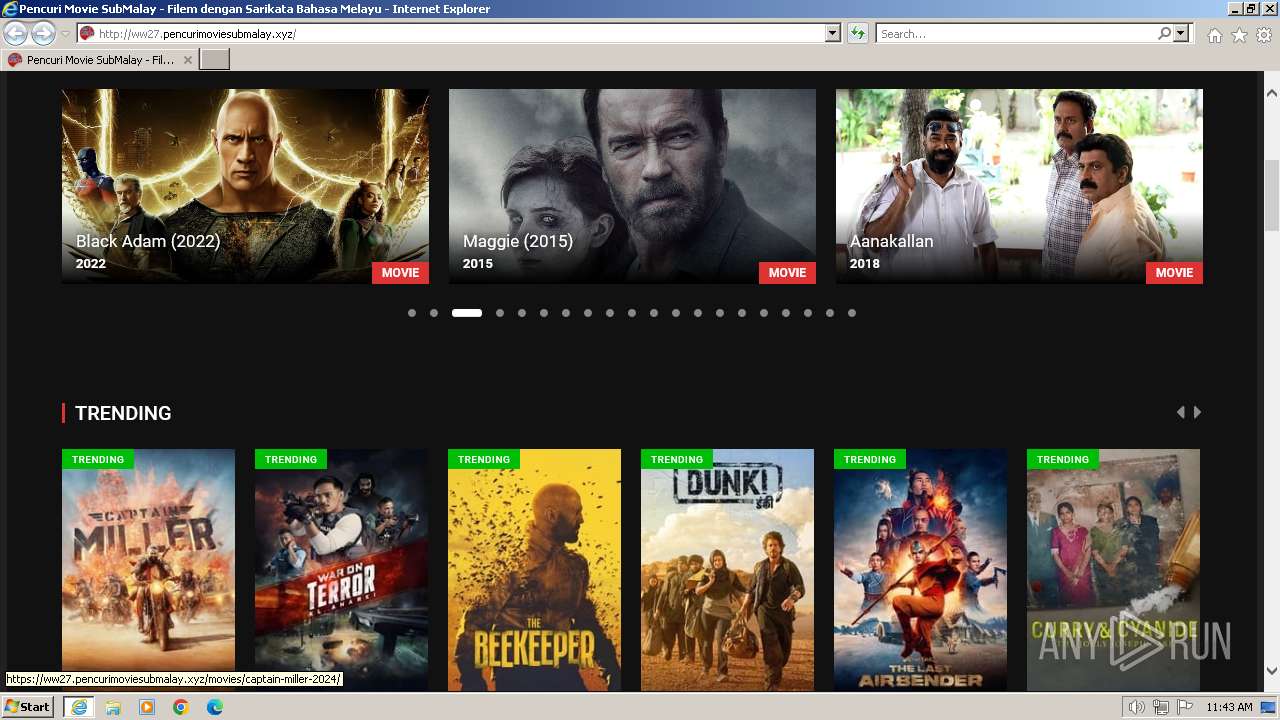Open Internet Explorer from the taskbar
The height and width of the screenshot is (720, 1280).
point(78,707)
